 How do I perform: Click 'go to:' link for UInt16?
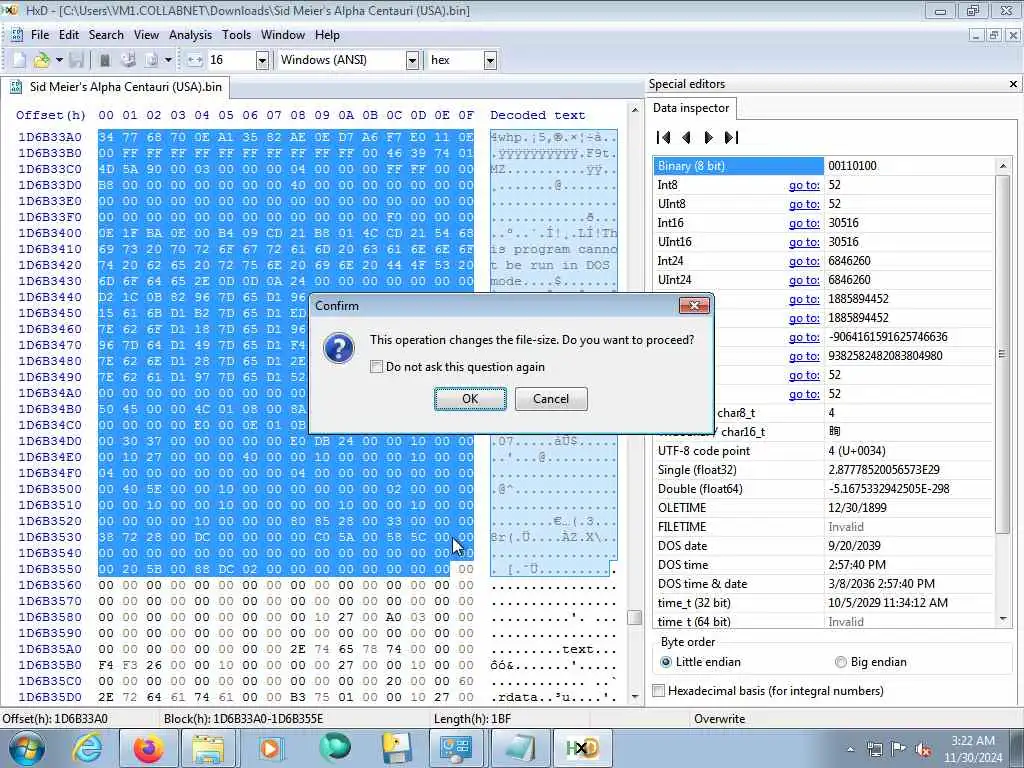[x=804, y=242]
